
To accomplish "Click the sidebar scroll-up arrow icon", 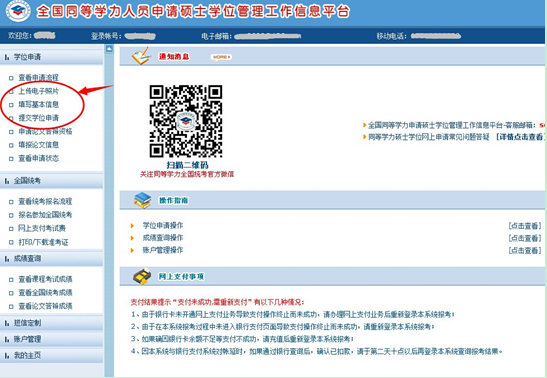I will 109,49.
